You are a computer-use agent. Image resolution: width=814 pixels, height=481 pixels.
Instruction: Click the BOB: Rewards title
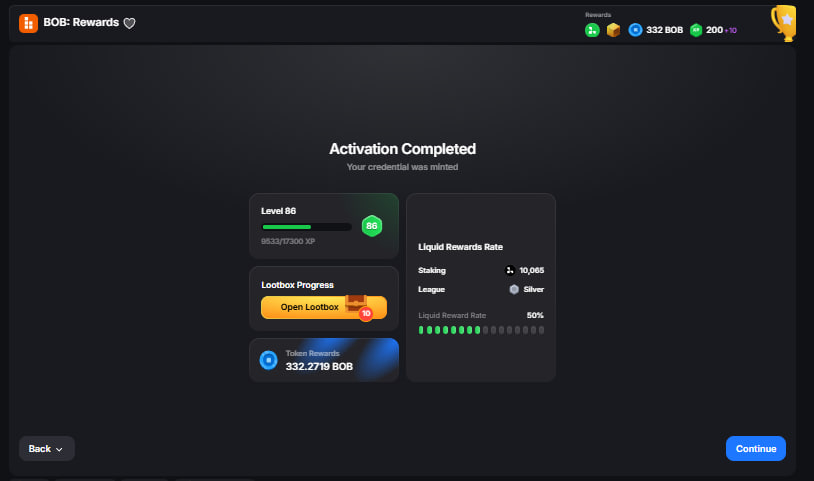[81, 22]
